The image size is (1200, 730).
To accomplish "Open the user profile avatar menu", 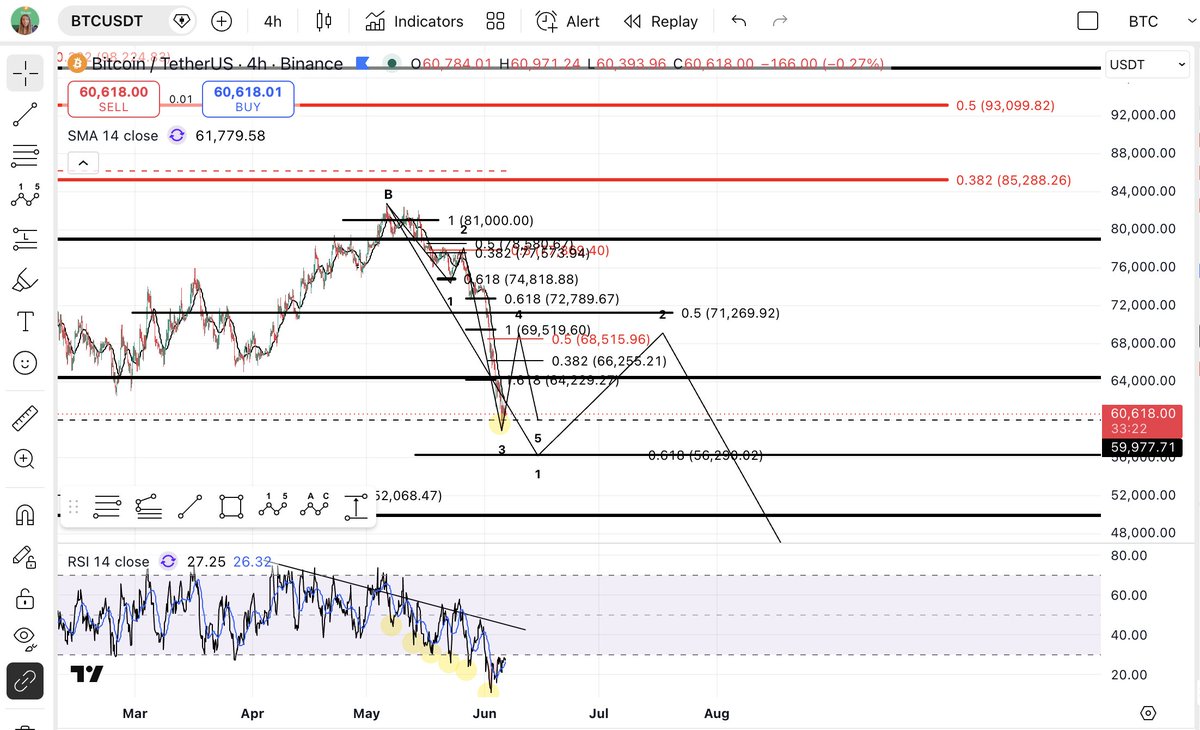I will (25, 21).
